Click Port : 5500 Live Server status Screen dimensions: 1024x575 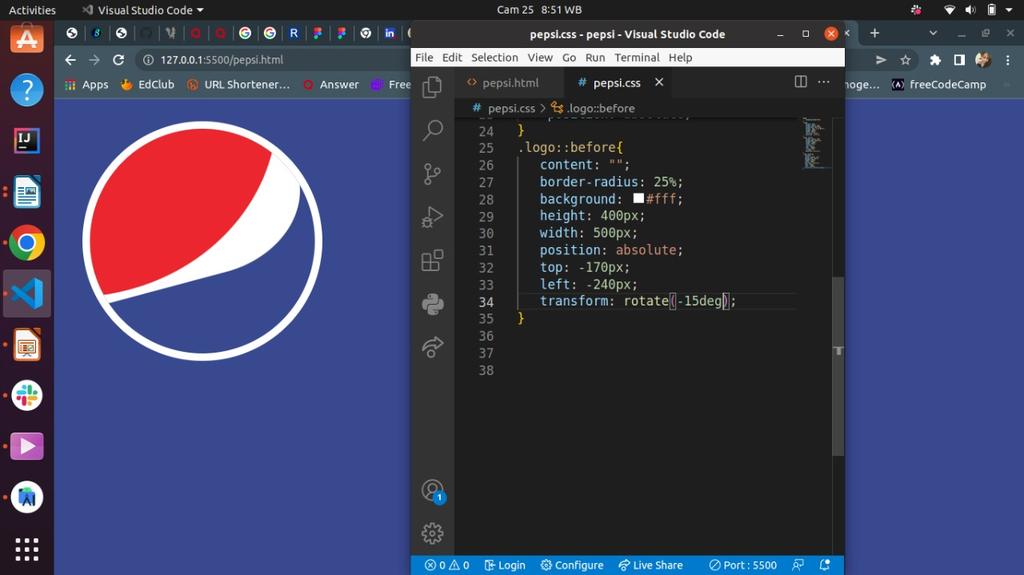(743, 565)
